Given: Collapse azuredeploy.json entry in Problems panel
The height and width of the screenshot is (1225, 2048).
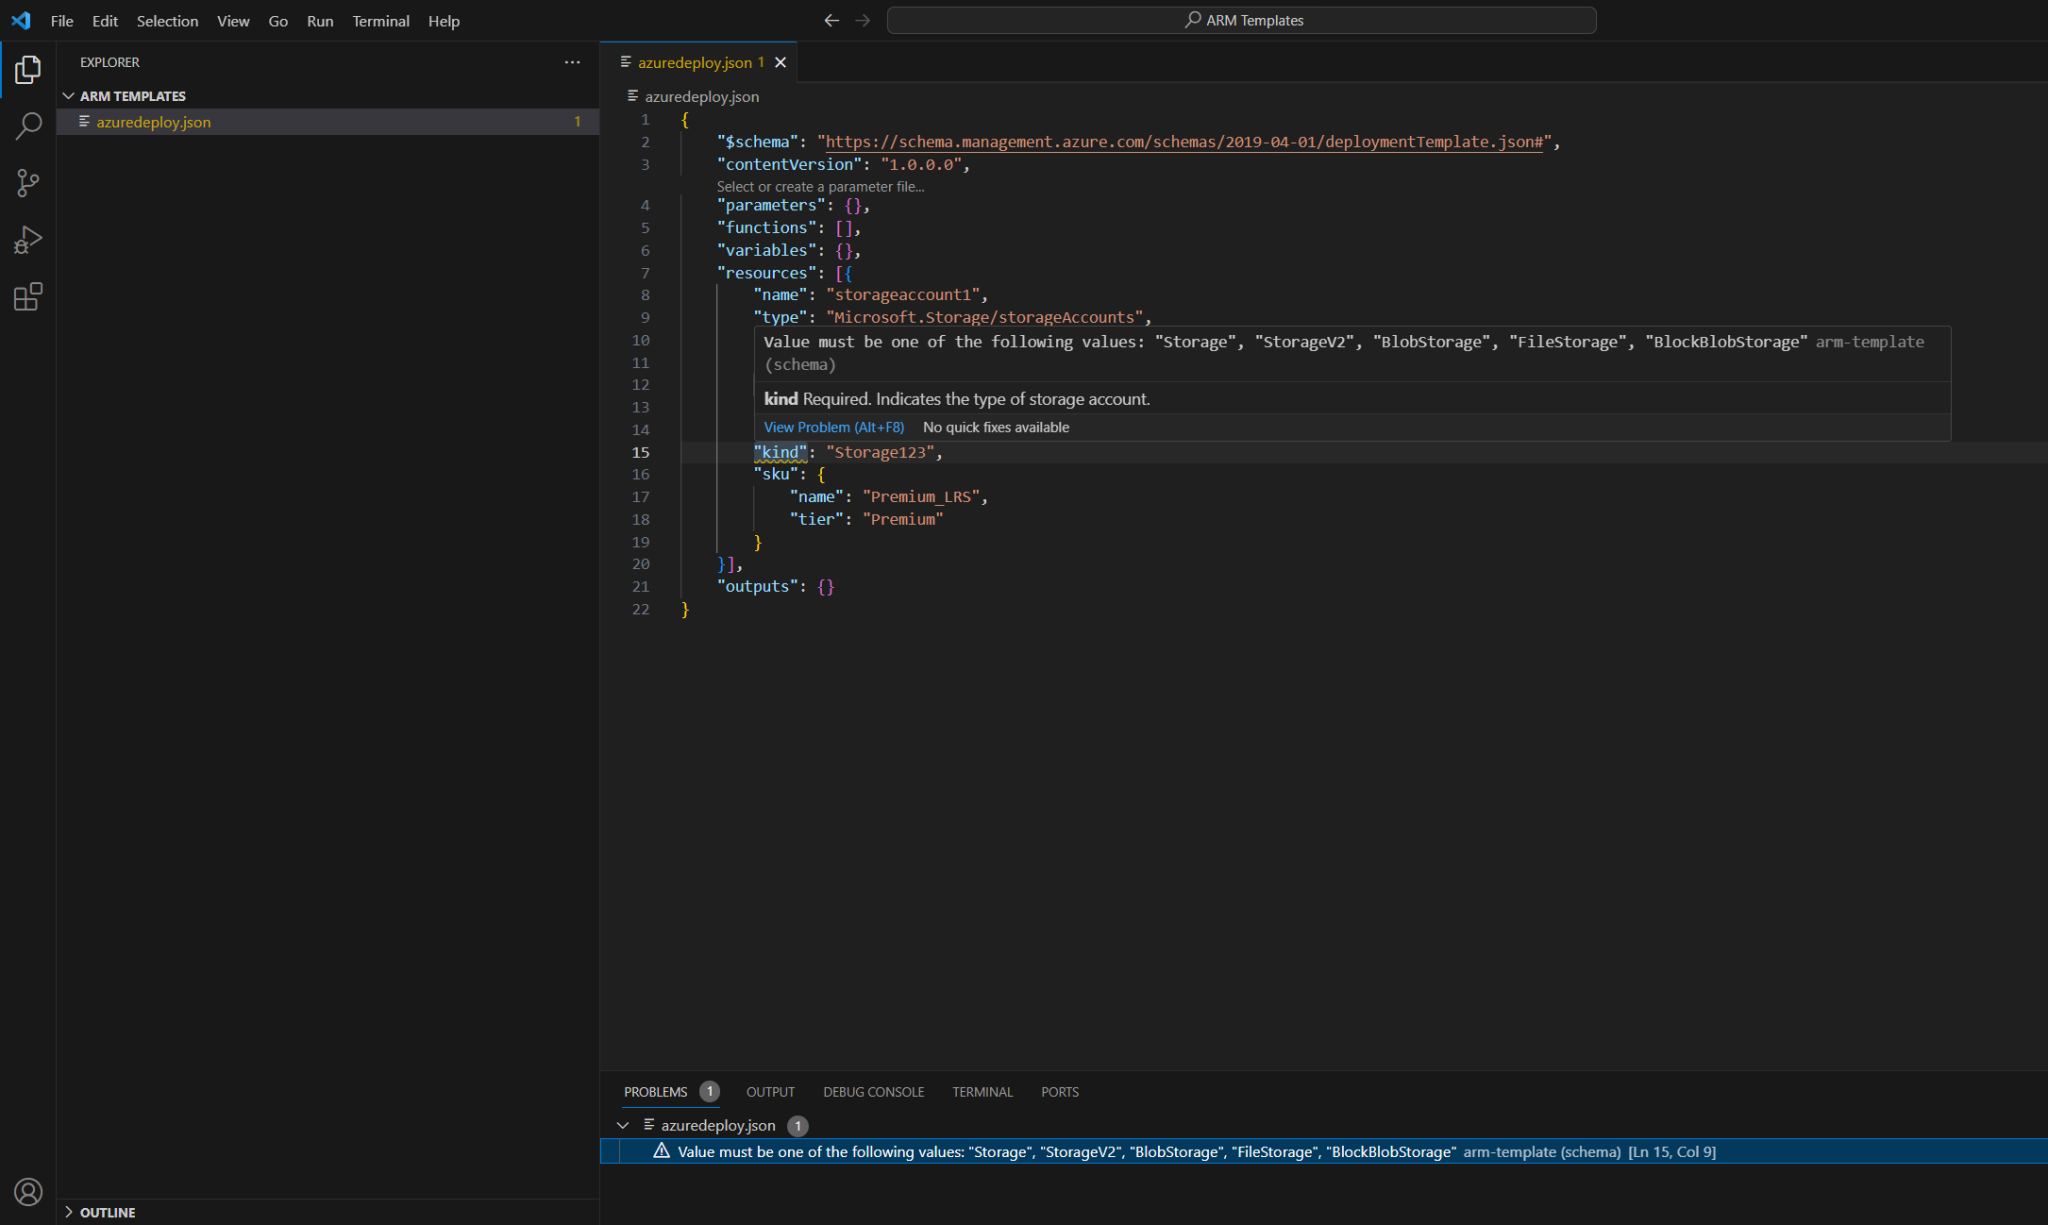Looking at the screenshot, I should [623, 1125].
